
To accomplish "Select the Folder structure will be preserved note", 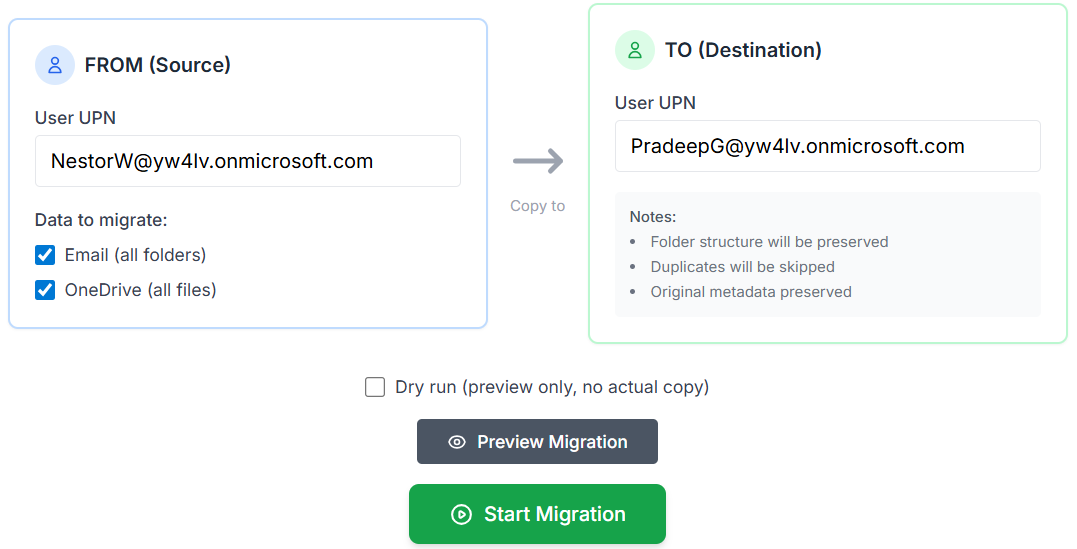I will click(x=769, y=242).
